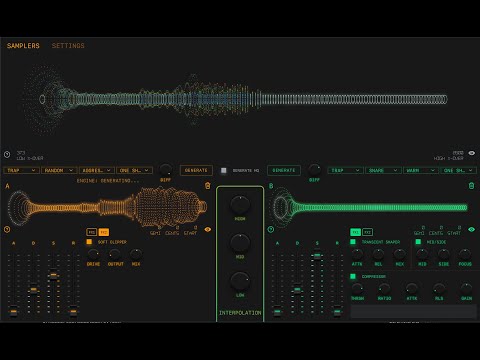The height and width of the screenshot is (360, 480).
Task: Play the main blended sample preview
Action: (7, 154)
